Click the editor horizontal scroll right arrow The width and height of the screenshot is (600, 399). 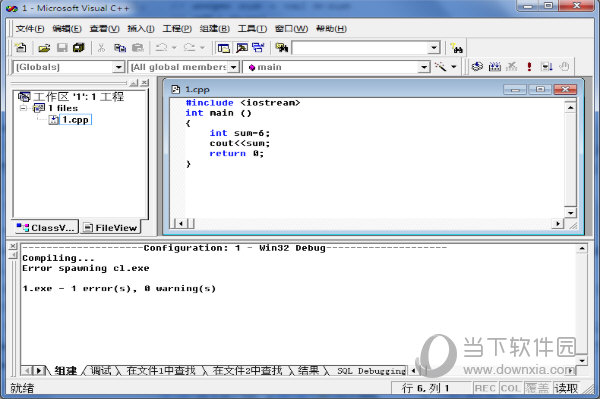(x=558, y=223)
